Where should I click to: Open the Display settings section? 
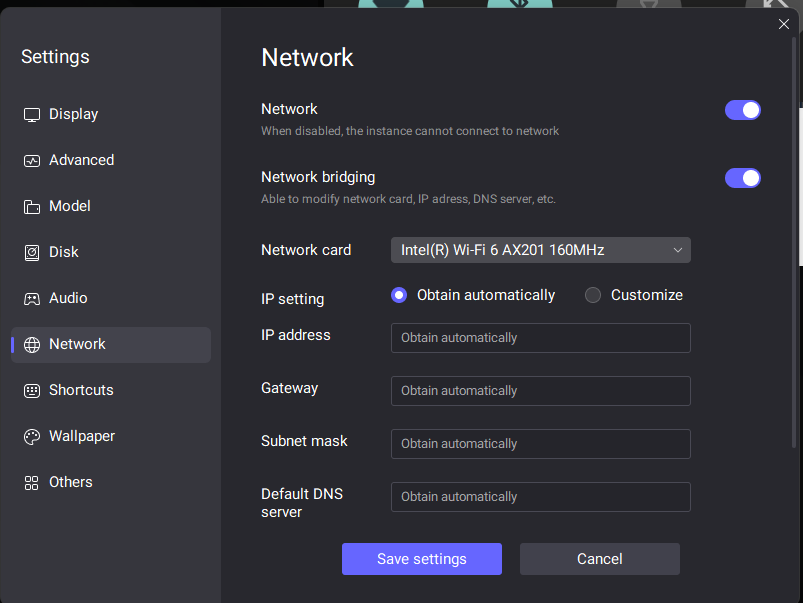[111, 114]
